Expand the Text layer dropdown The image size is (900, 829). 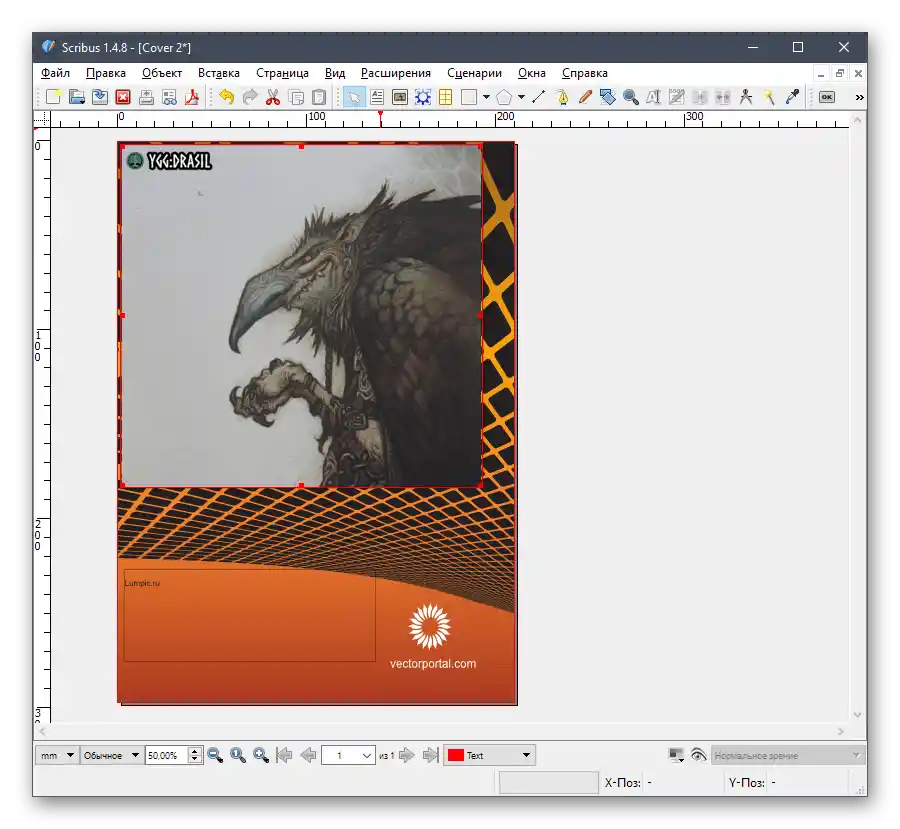click(x=489, y=755)
